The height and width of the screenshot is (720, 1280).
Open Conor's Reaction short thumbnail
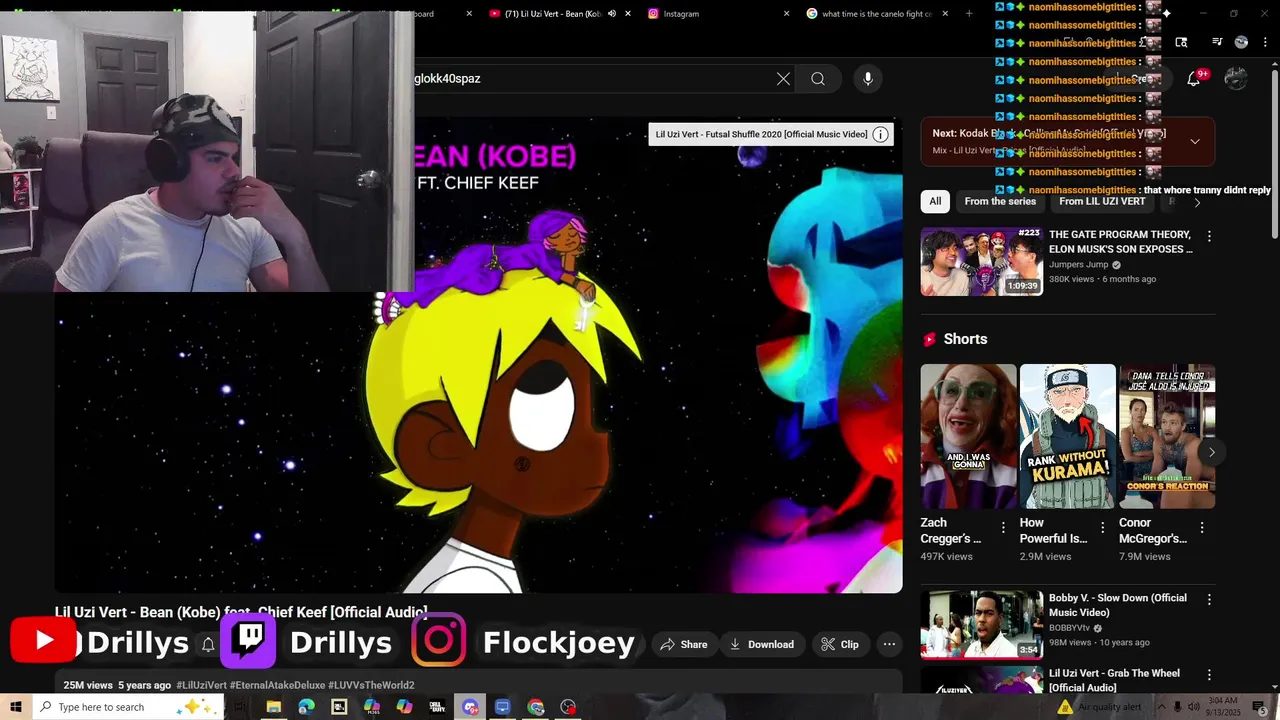(x=1167, y=436)
